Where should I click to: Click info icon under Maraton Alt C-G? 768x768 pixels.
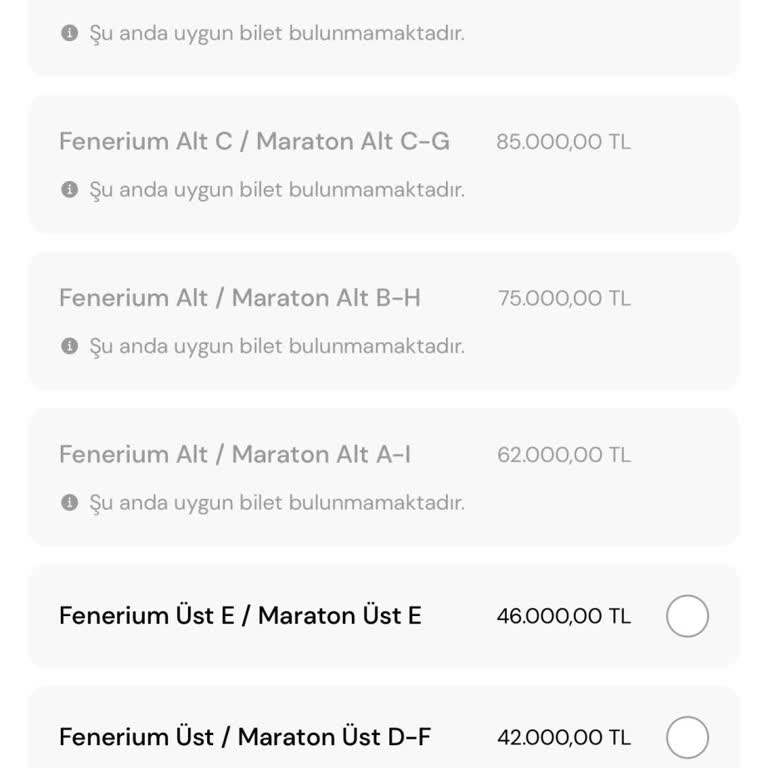coord(69,189)
